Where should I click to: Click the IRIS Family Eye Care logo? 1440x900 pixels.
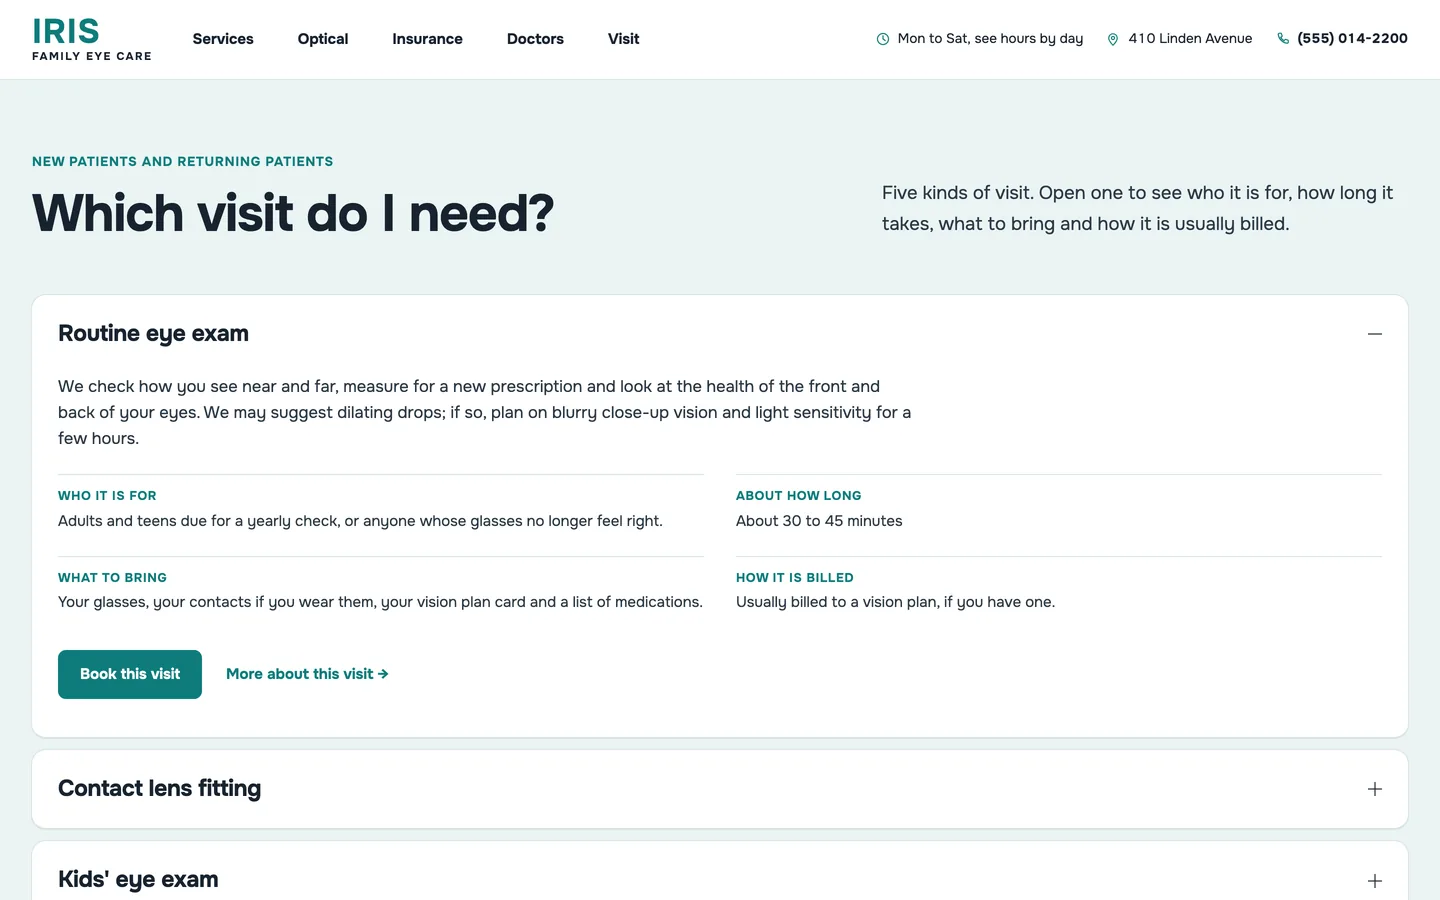92,39
